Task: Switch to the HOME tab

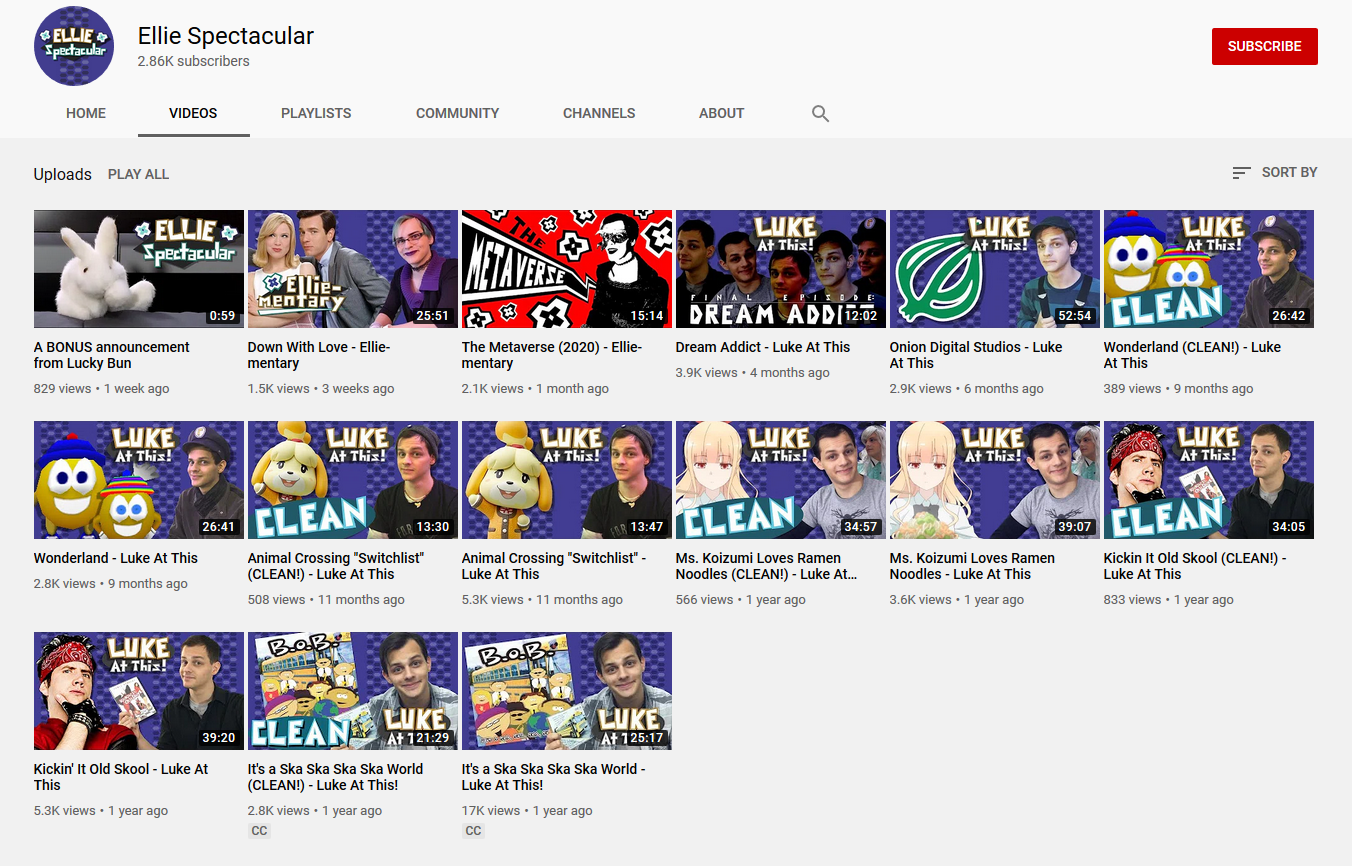Action: [x=86, y=113]
